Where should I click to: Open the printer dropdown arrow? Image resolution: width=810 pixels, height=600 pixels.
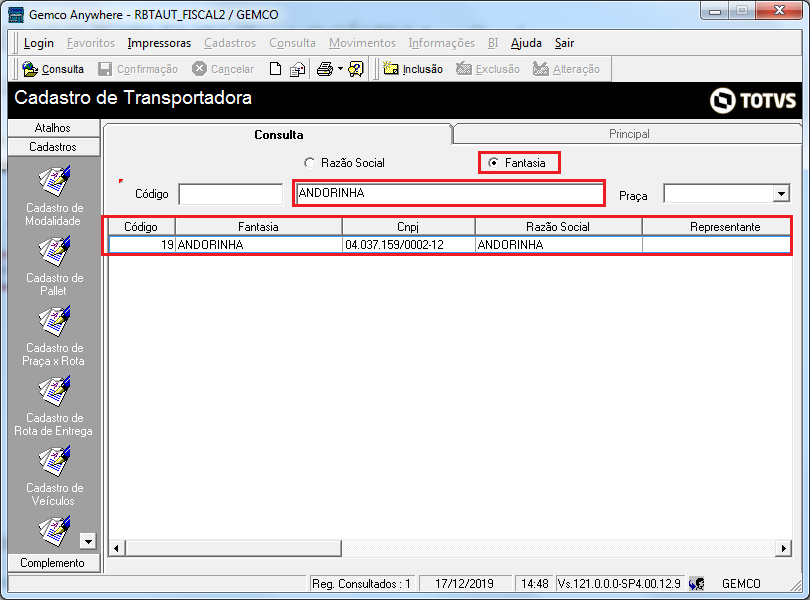tap(340, 69)
